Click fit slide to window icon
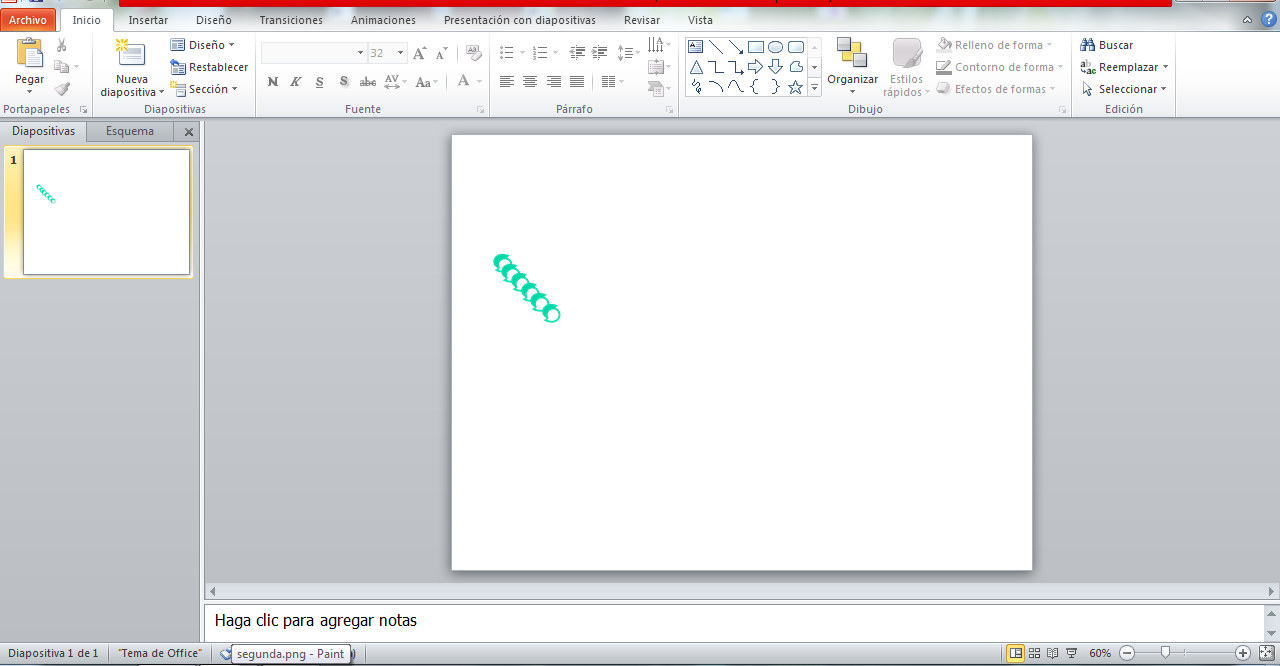The image size is (1280, 666). pyautogui.click(x=1265, y=653)
